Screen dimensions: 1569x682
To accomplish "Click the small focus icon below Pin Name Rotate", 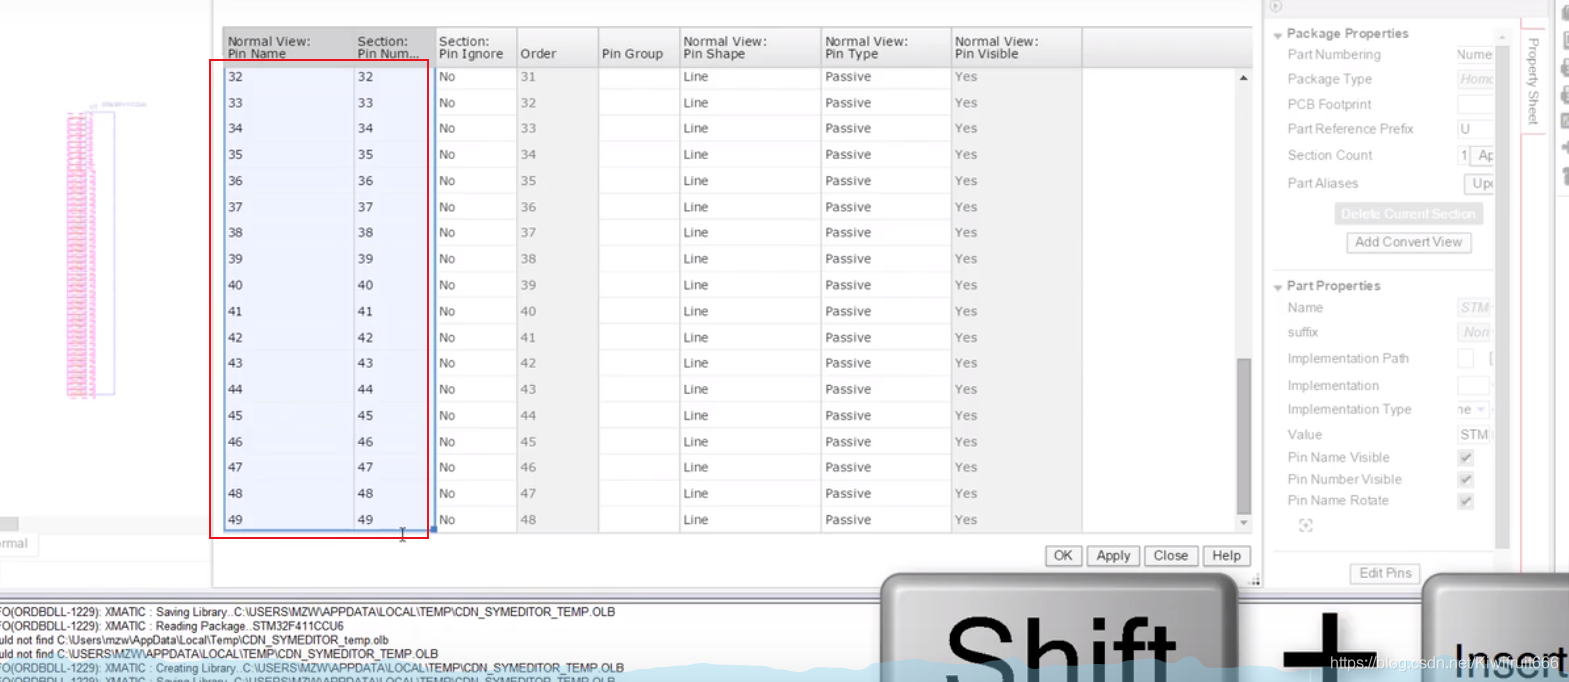I will 1305,526.
